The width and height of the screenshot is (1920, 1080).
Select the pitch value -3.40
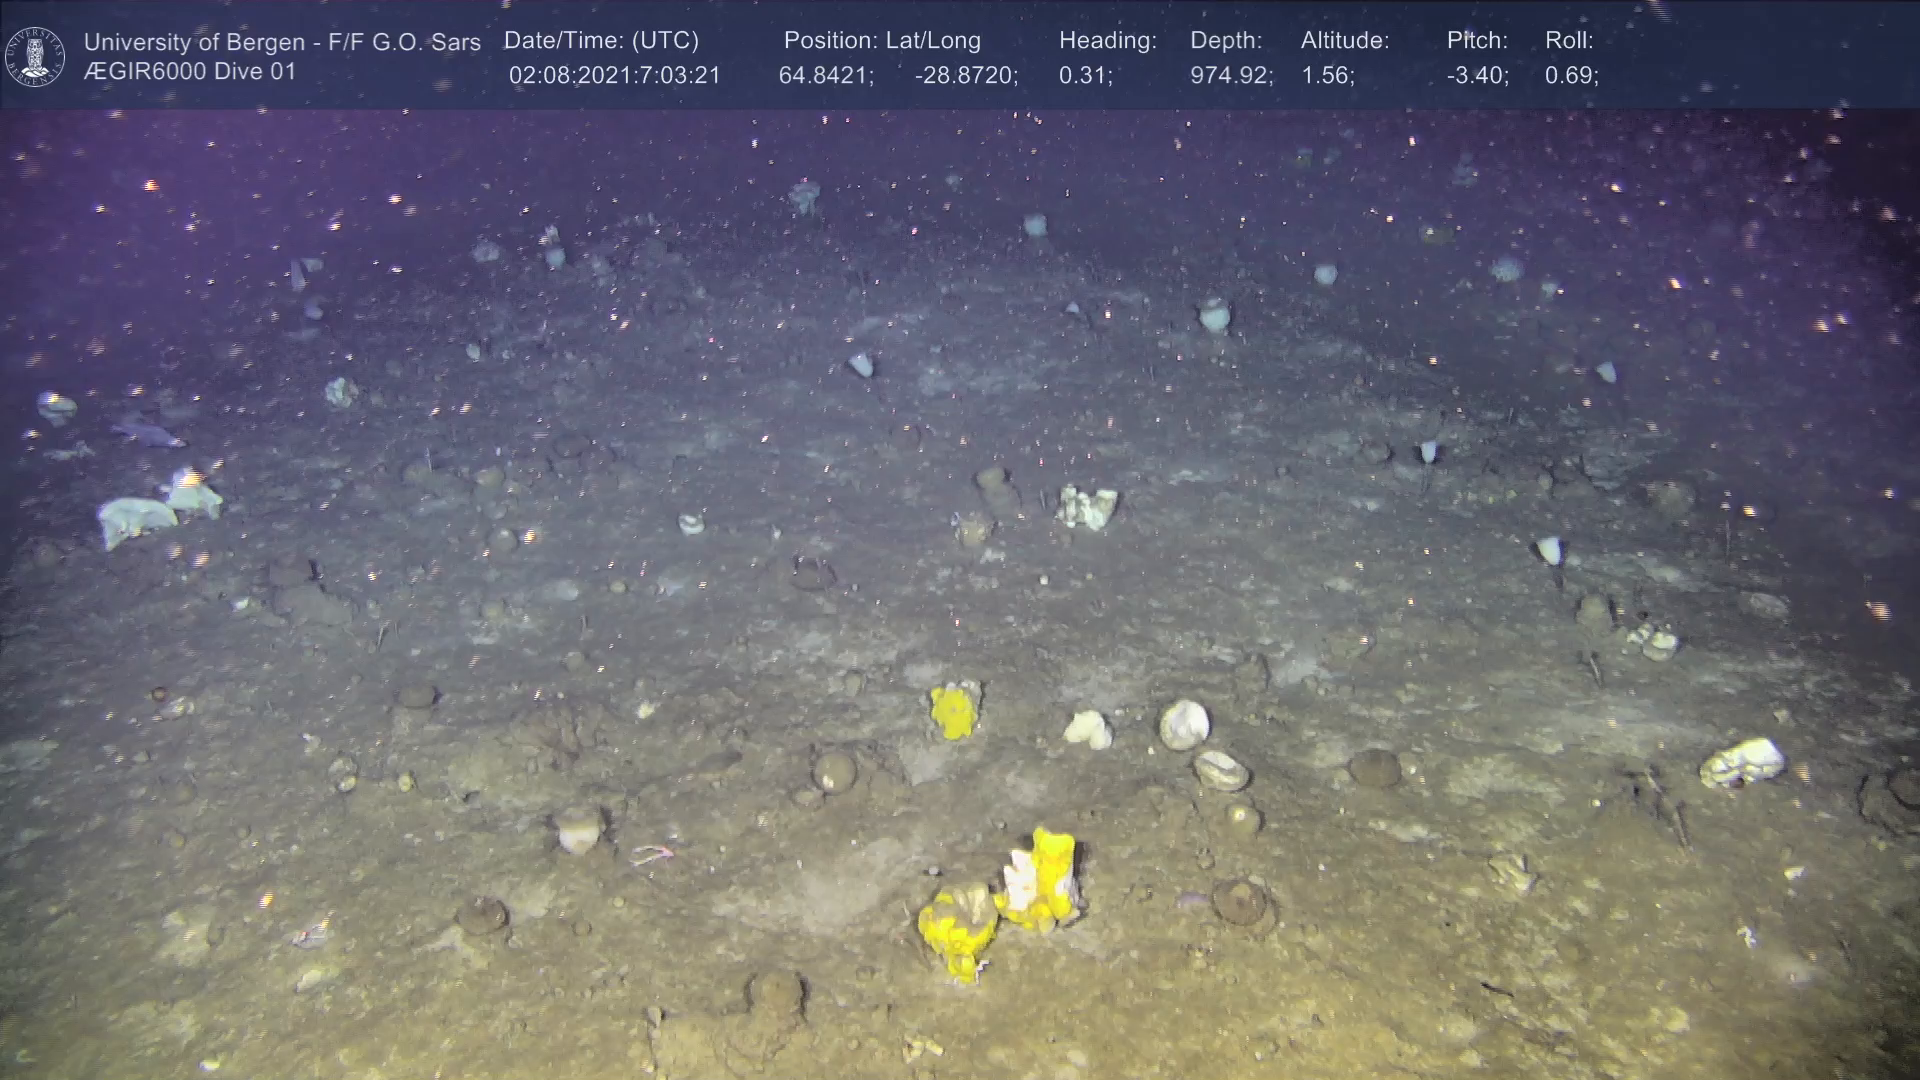point(1477,76)
